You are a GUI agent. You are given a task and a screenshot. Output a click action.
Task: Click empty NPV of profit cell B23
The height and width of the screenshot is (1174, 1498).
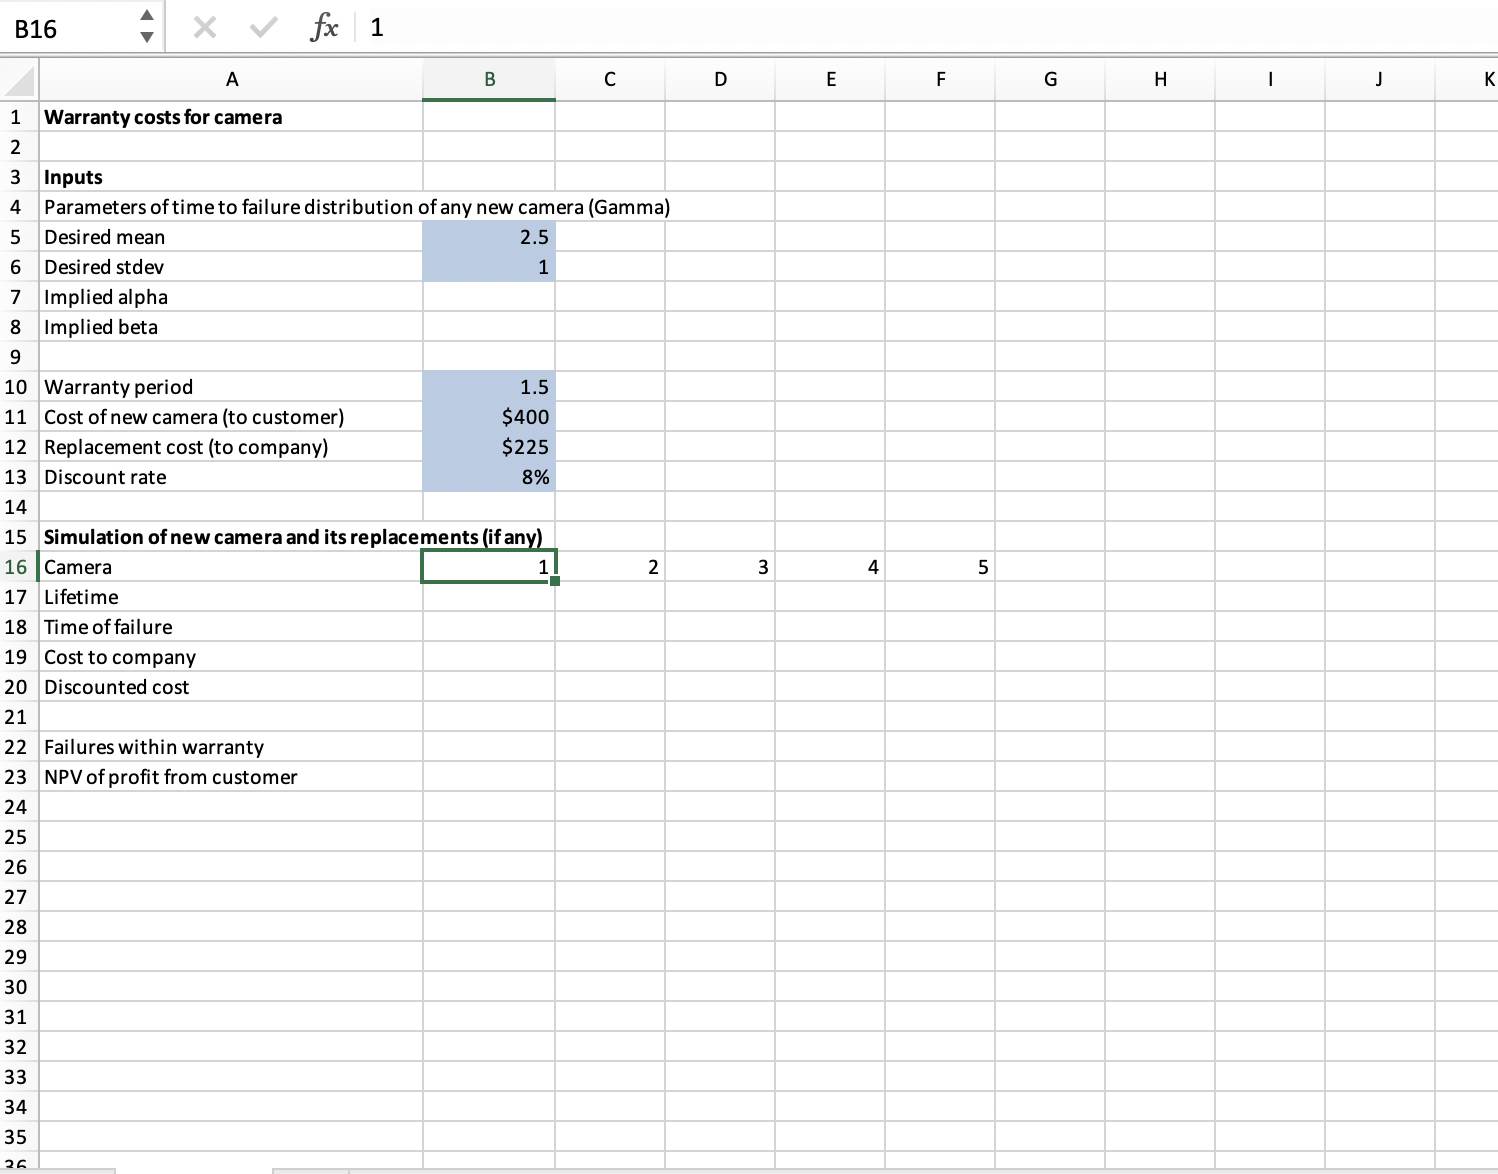489,777
